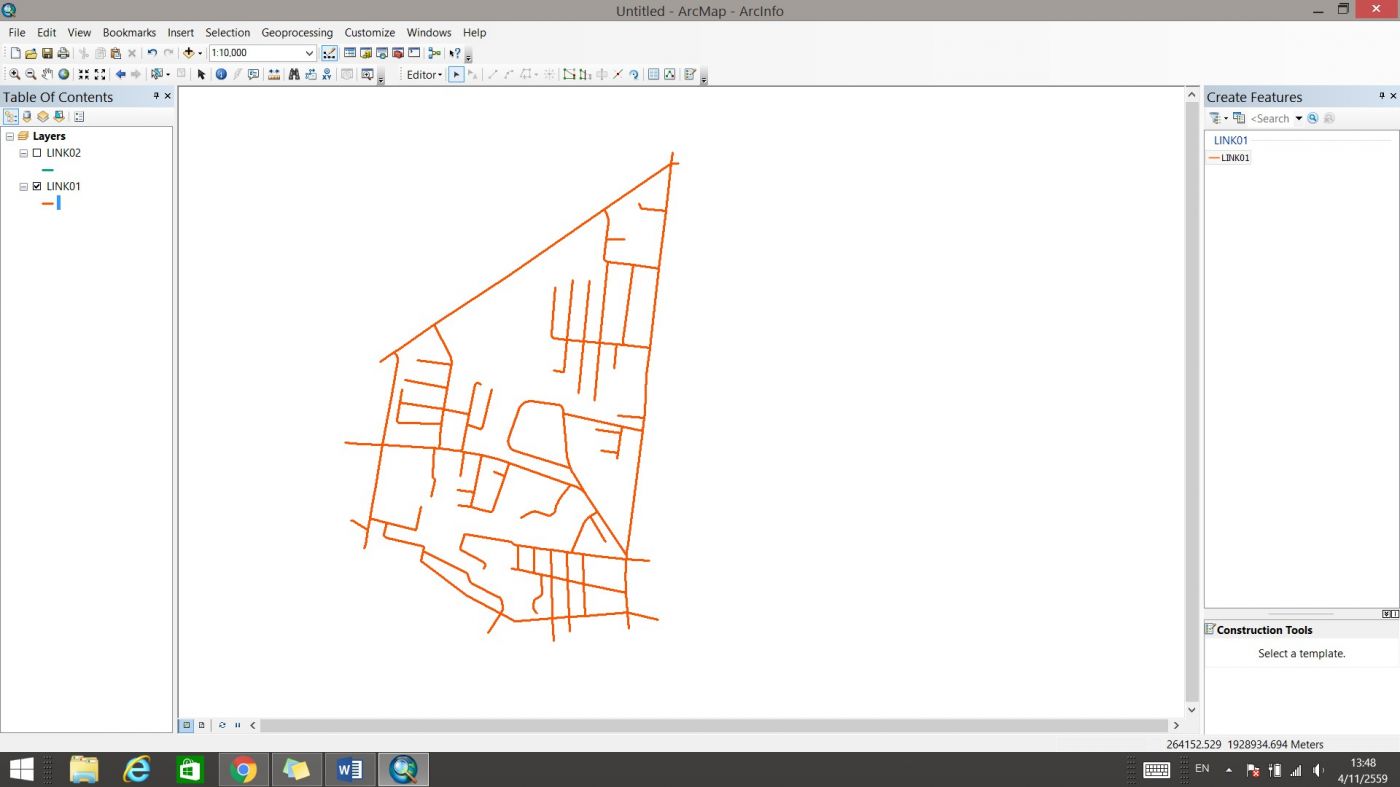The width and height of the screenshot is (1400, 787).
Task: Switch to layout view at map bottom
Action: click(202, 725)
